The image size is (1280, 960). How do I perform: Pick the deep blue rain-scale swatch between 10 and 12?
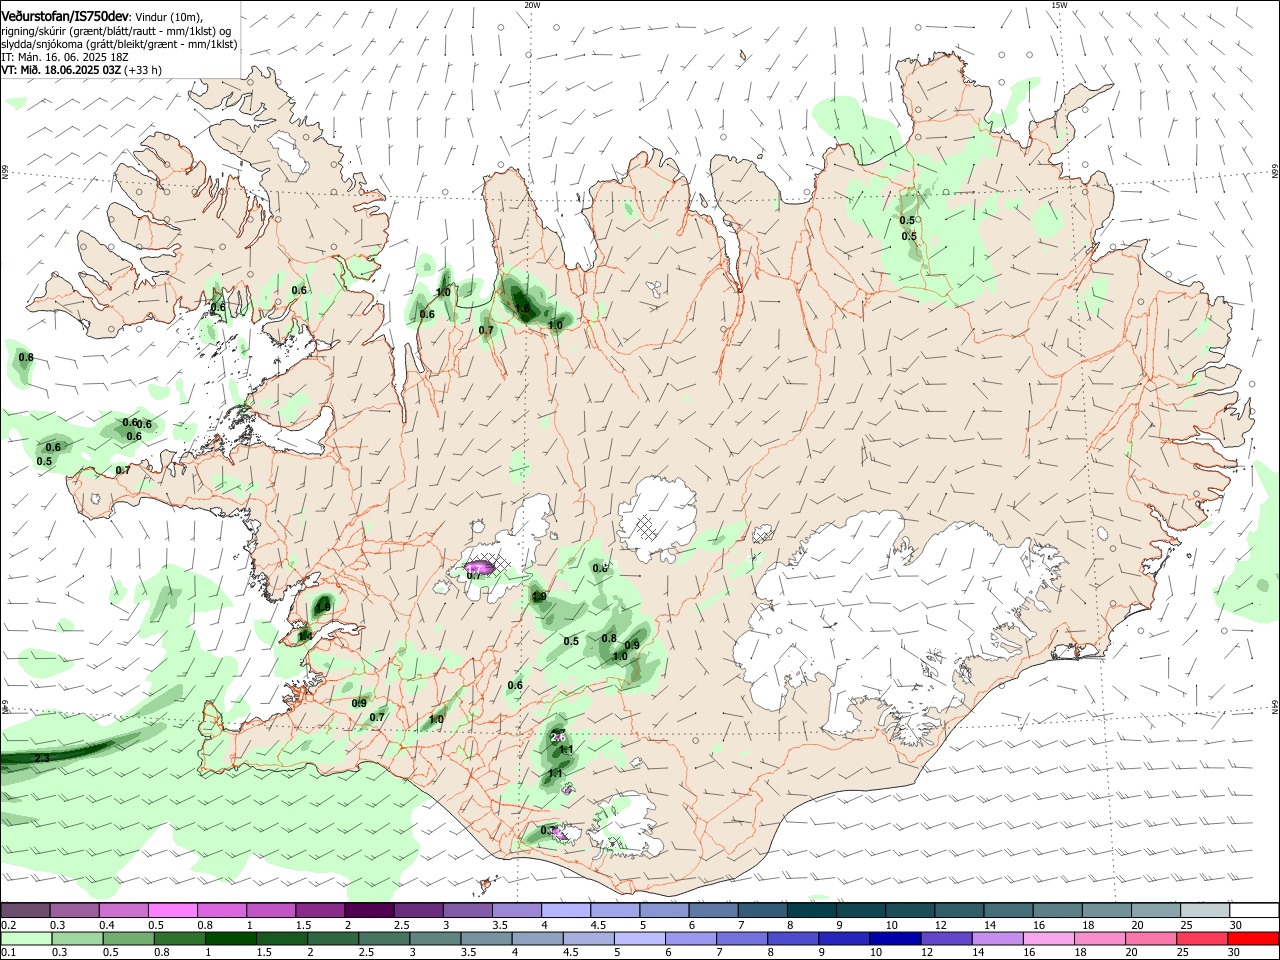coord(897,939)
